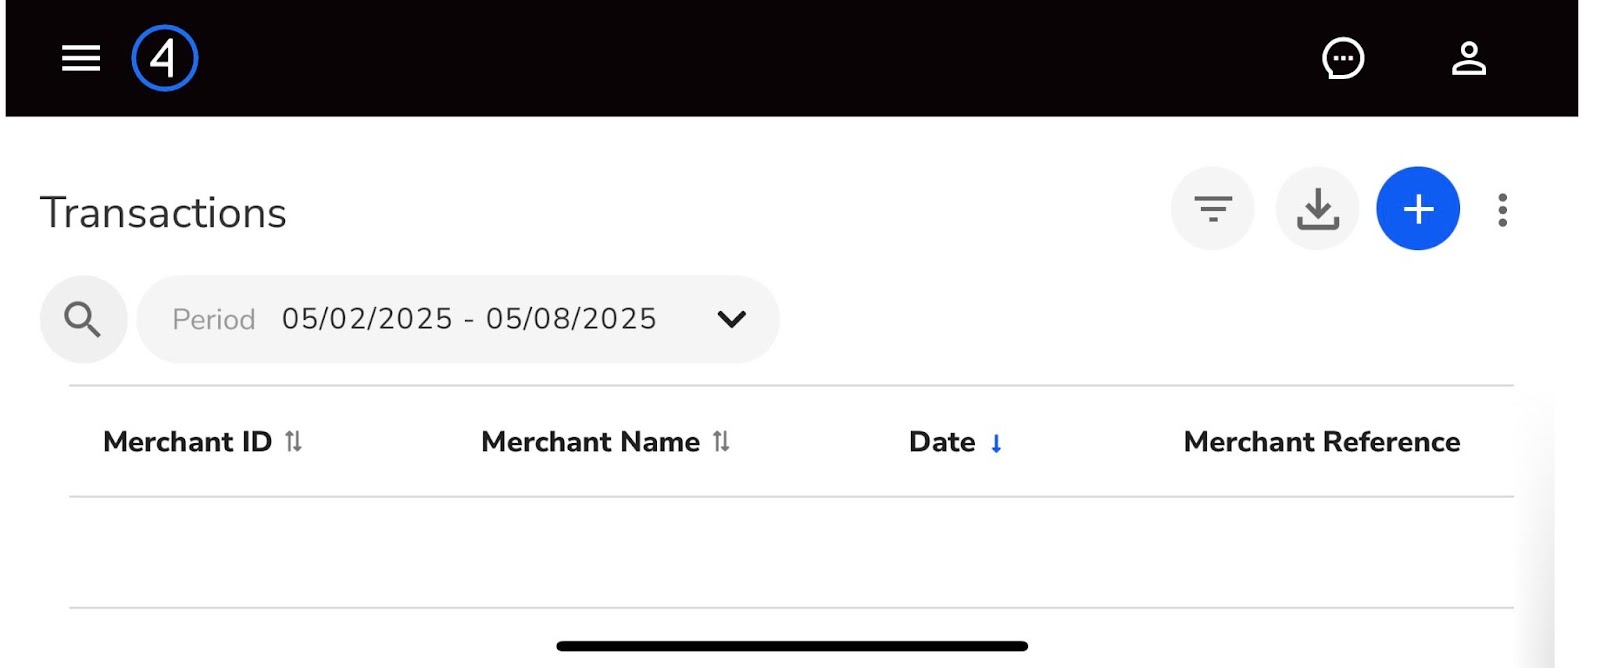The height and width of the screenshot is (668, 1600).
Task: Click the search magnifier icon
Action: point(83,319)
